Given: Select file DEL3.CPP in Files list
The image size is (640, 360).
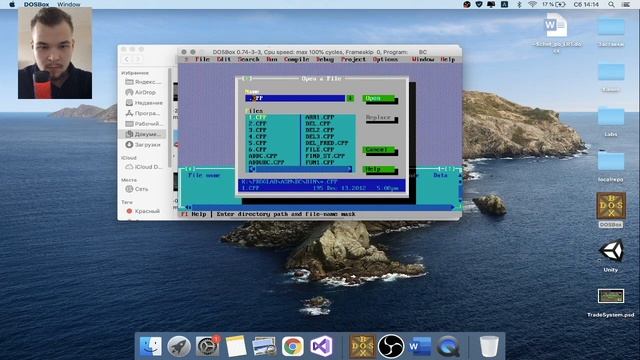Looking at the screenshot, I should click(x=320, y=137).
